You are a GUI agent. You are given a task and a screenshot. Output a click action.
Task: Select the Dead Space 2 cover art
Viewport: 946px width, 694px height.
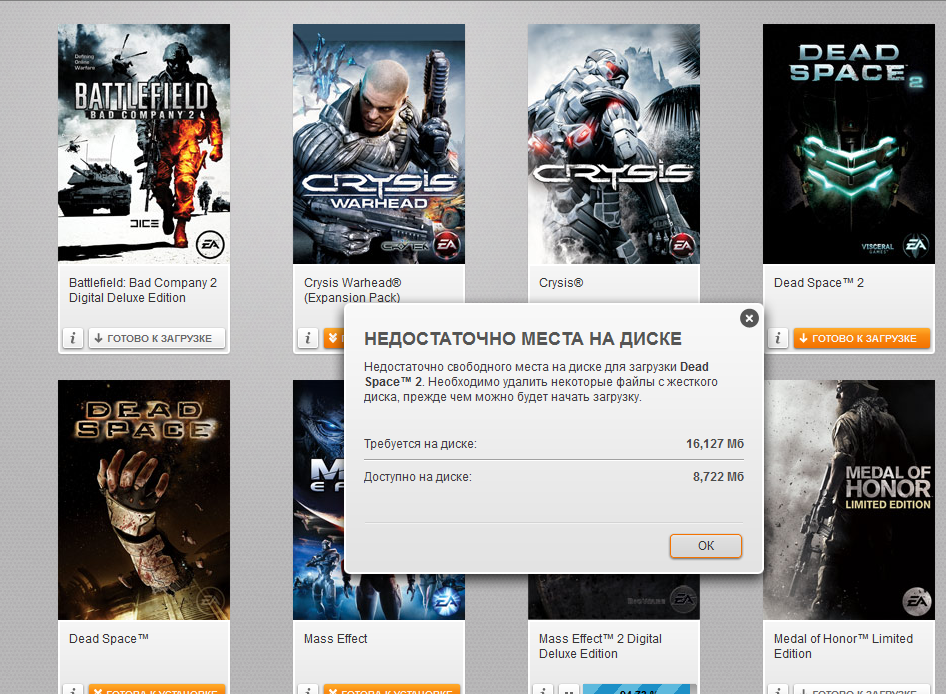[x=849, y=144]
